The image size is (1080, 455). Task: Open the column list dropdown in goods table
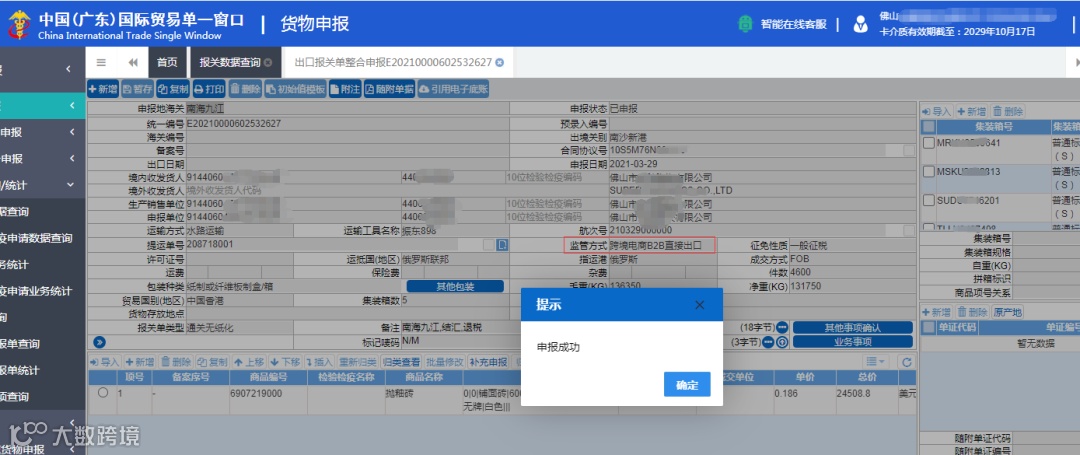coord(876,362)
